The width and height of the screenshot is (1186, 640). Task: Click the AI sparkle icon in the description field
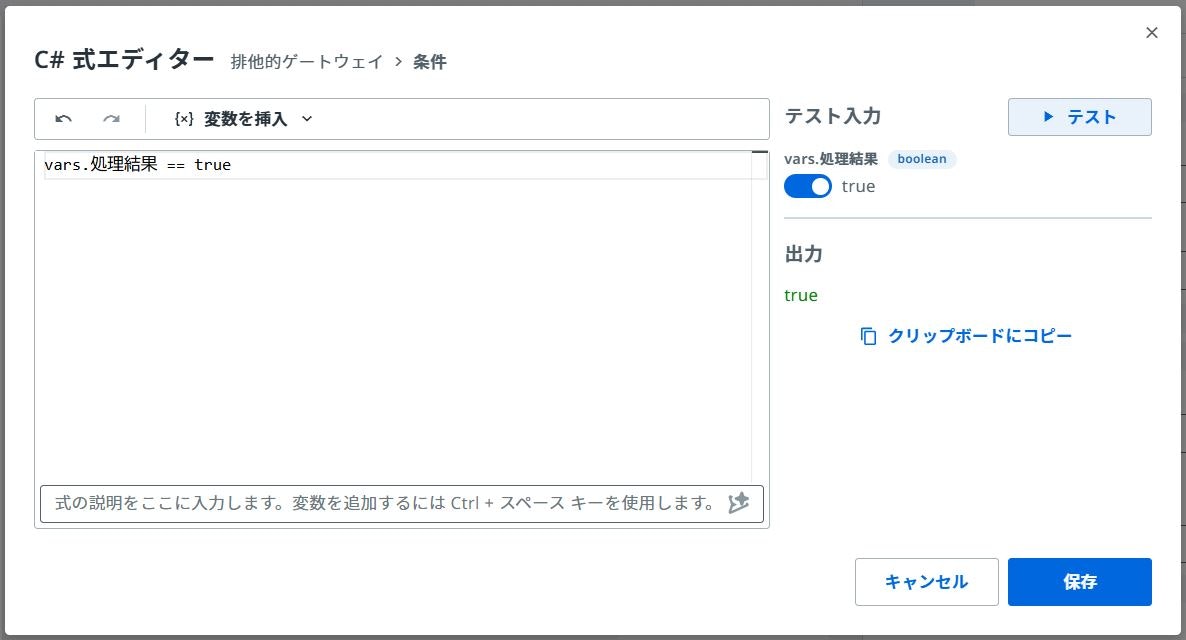click(x=739, y=503)
